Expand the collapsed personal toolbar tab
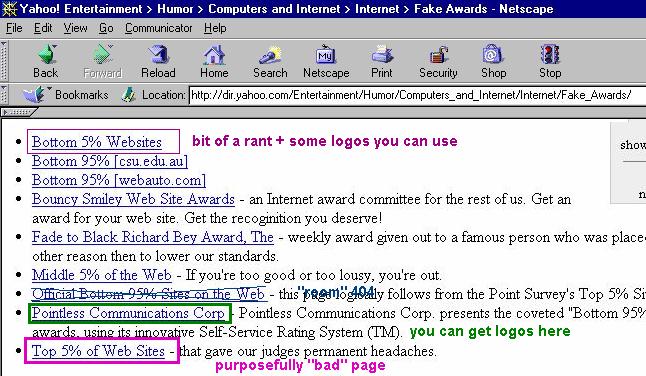Image resolution: width=646 pixels, height=376 pixels. pyautogui.click(x=19, y=112)
